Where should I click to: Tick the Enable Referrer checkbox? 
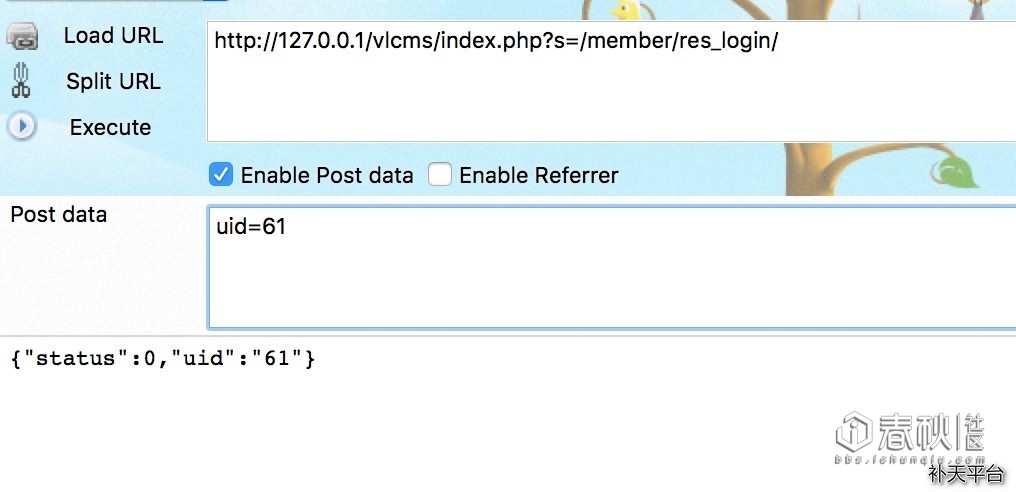pos(440,175)
